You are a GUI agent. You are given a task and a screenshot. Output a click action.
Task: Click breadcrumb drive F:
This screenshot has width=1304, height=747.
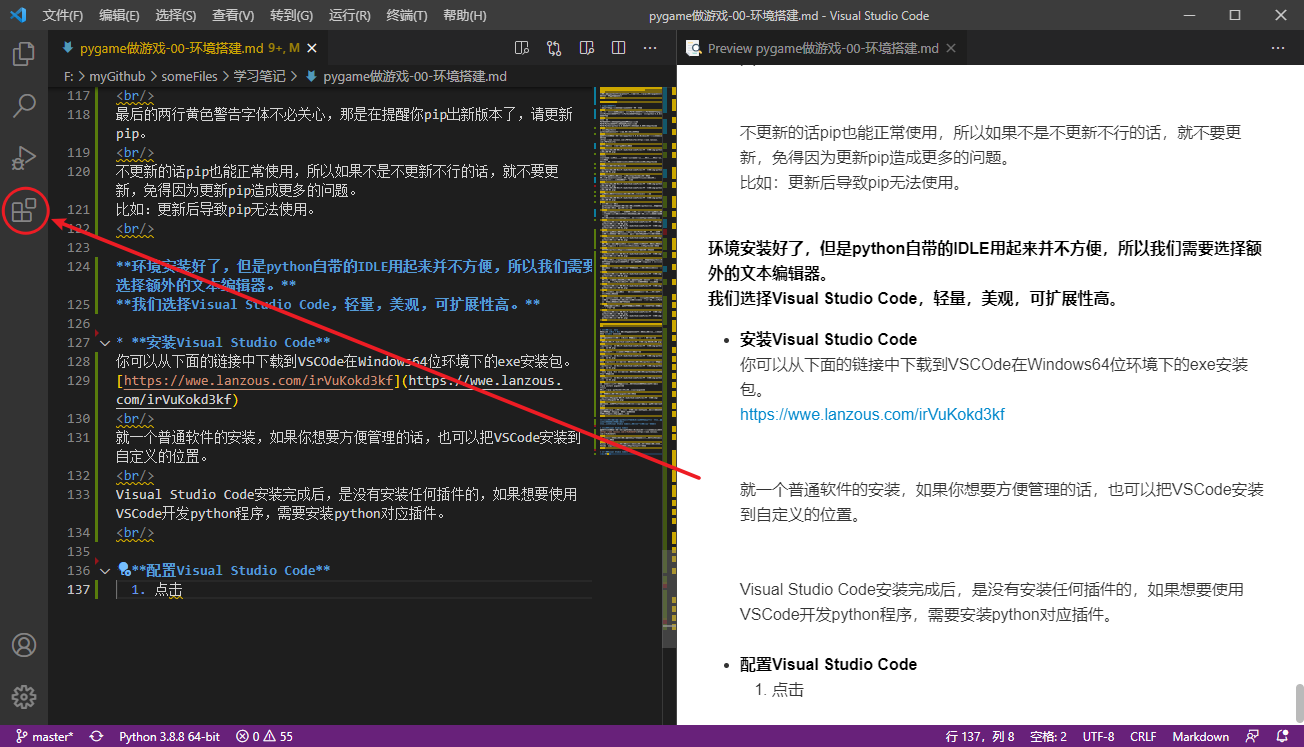[x=69, y=76]
